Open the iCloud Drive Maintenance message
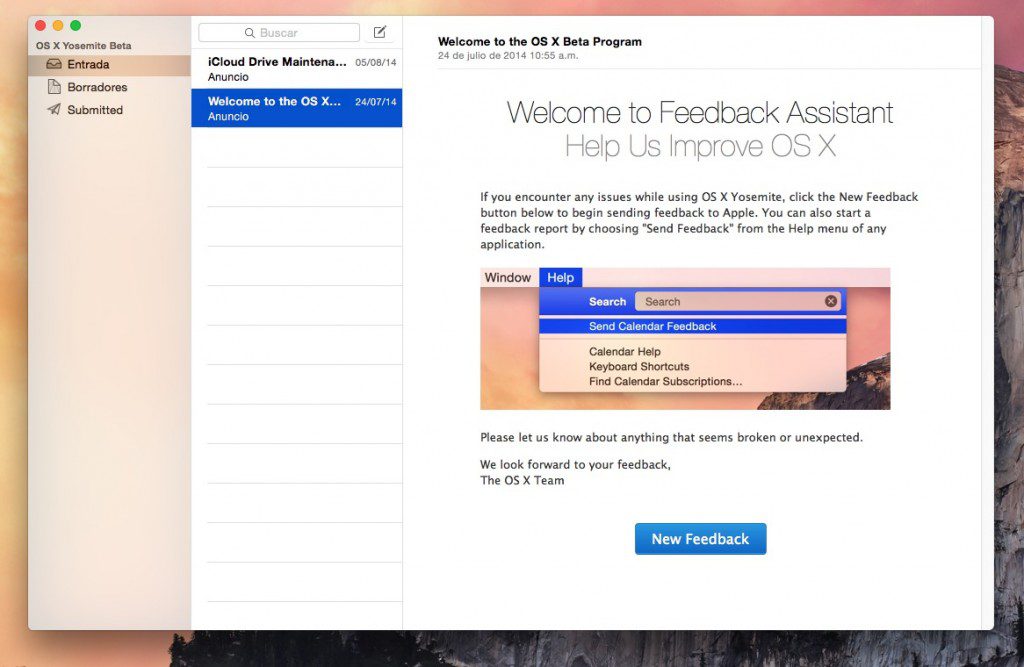 [x=296, y=69]
